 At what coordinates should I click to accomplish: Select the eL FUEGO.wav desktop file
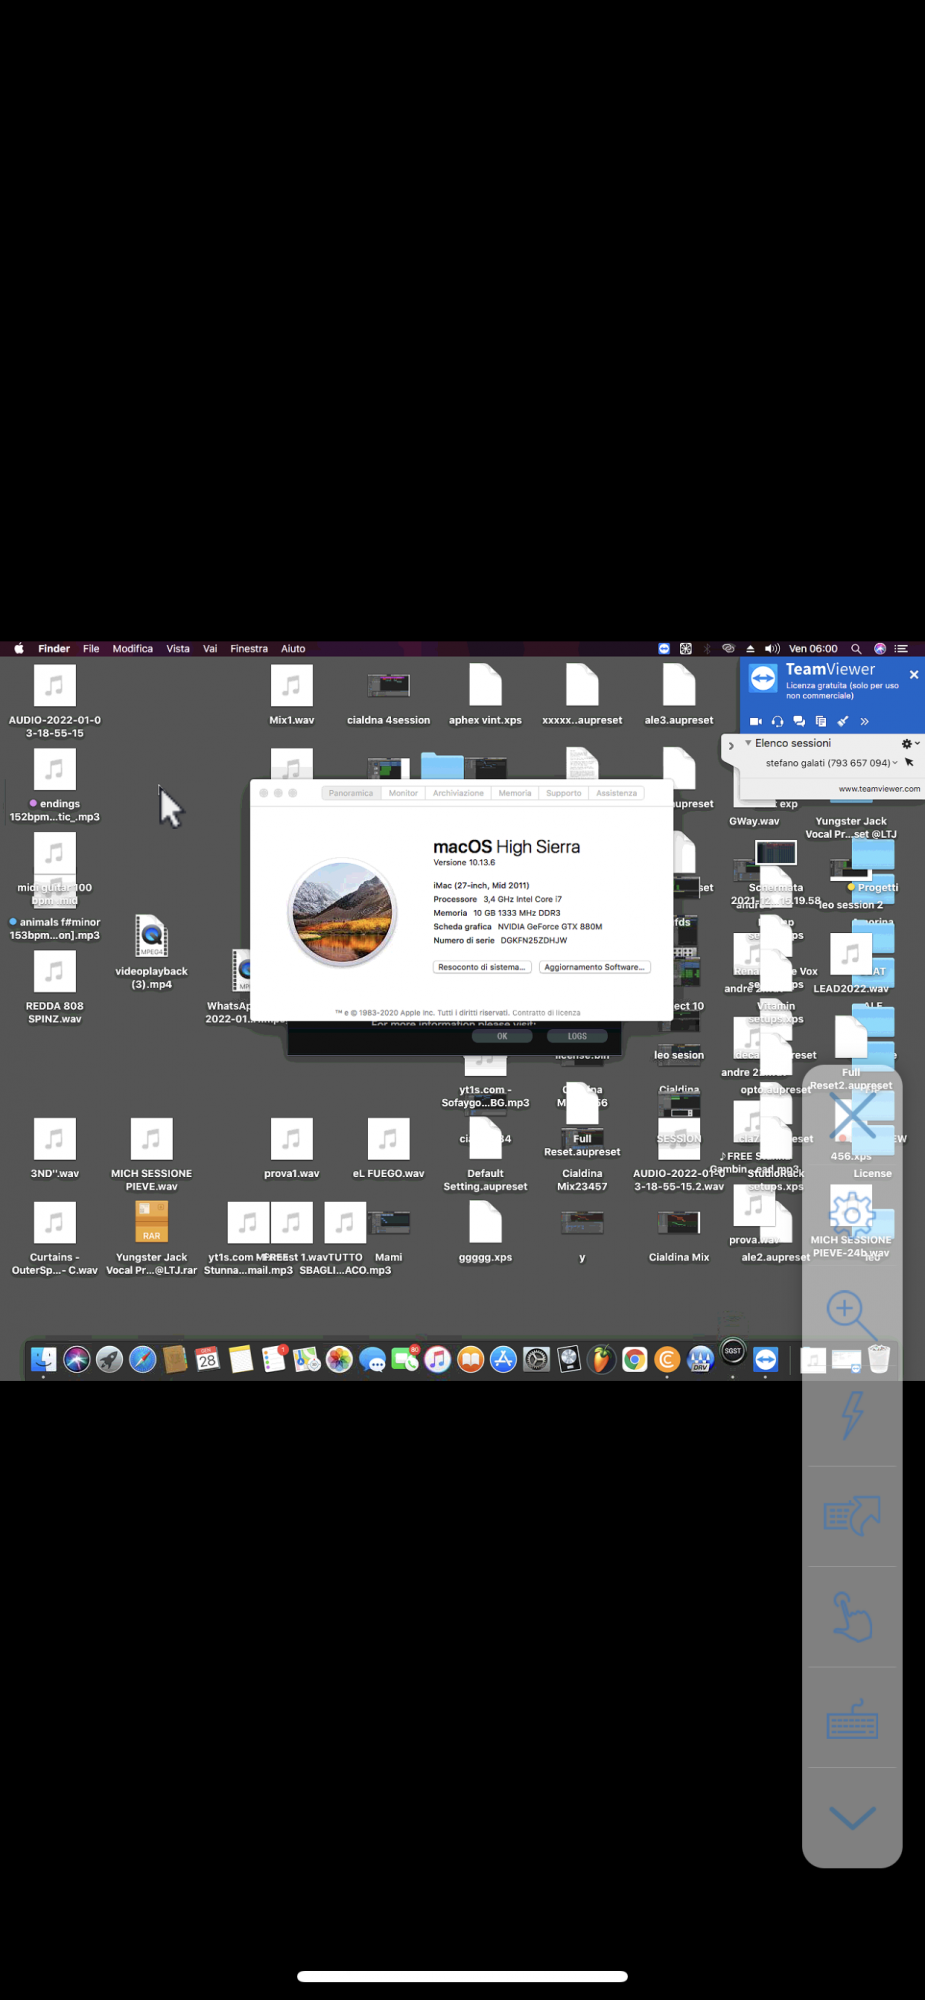coord(388,1148)
